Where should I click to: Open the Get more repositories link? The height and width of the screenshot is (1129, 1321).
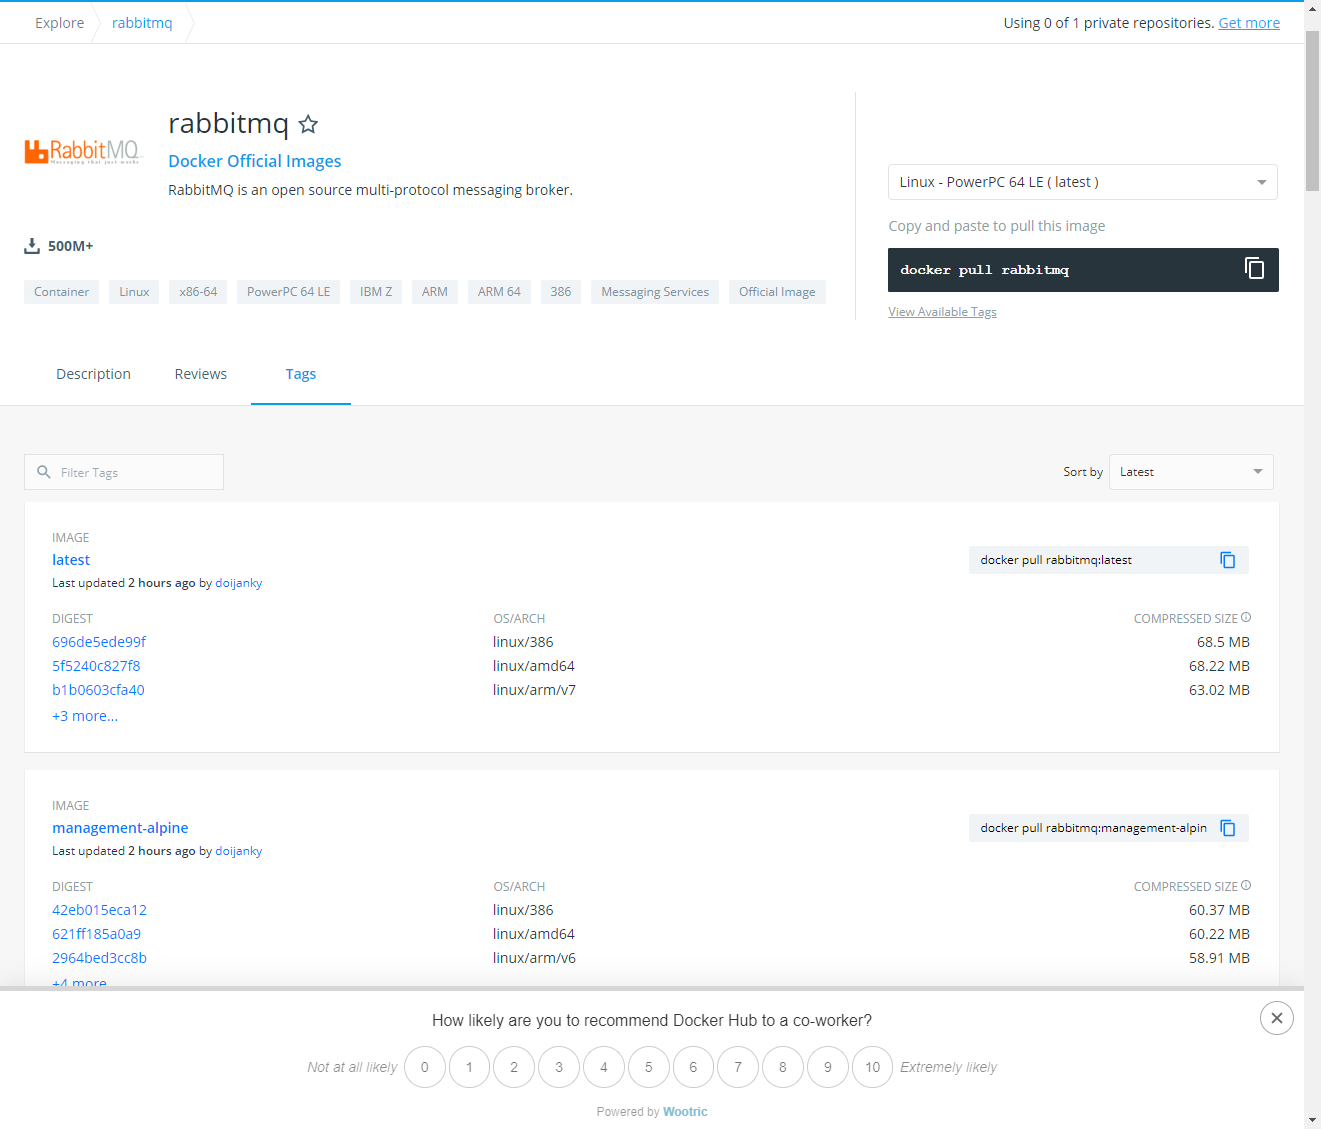click(1249, 23)
